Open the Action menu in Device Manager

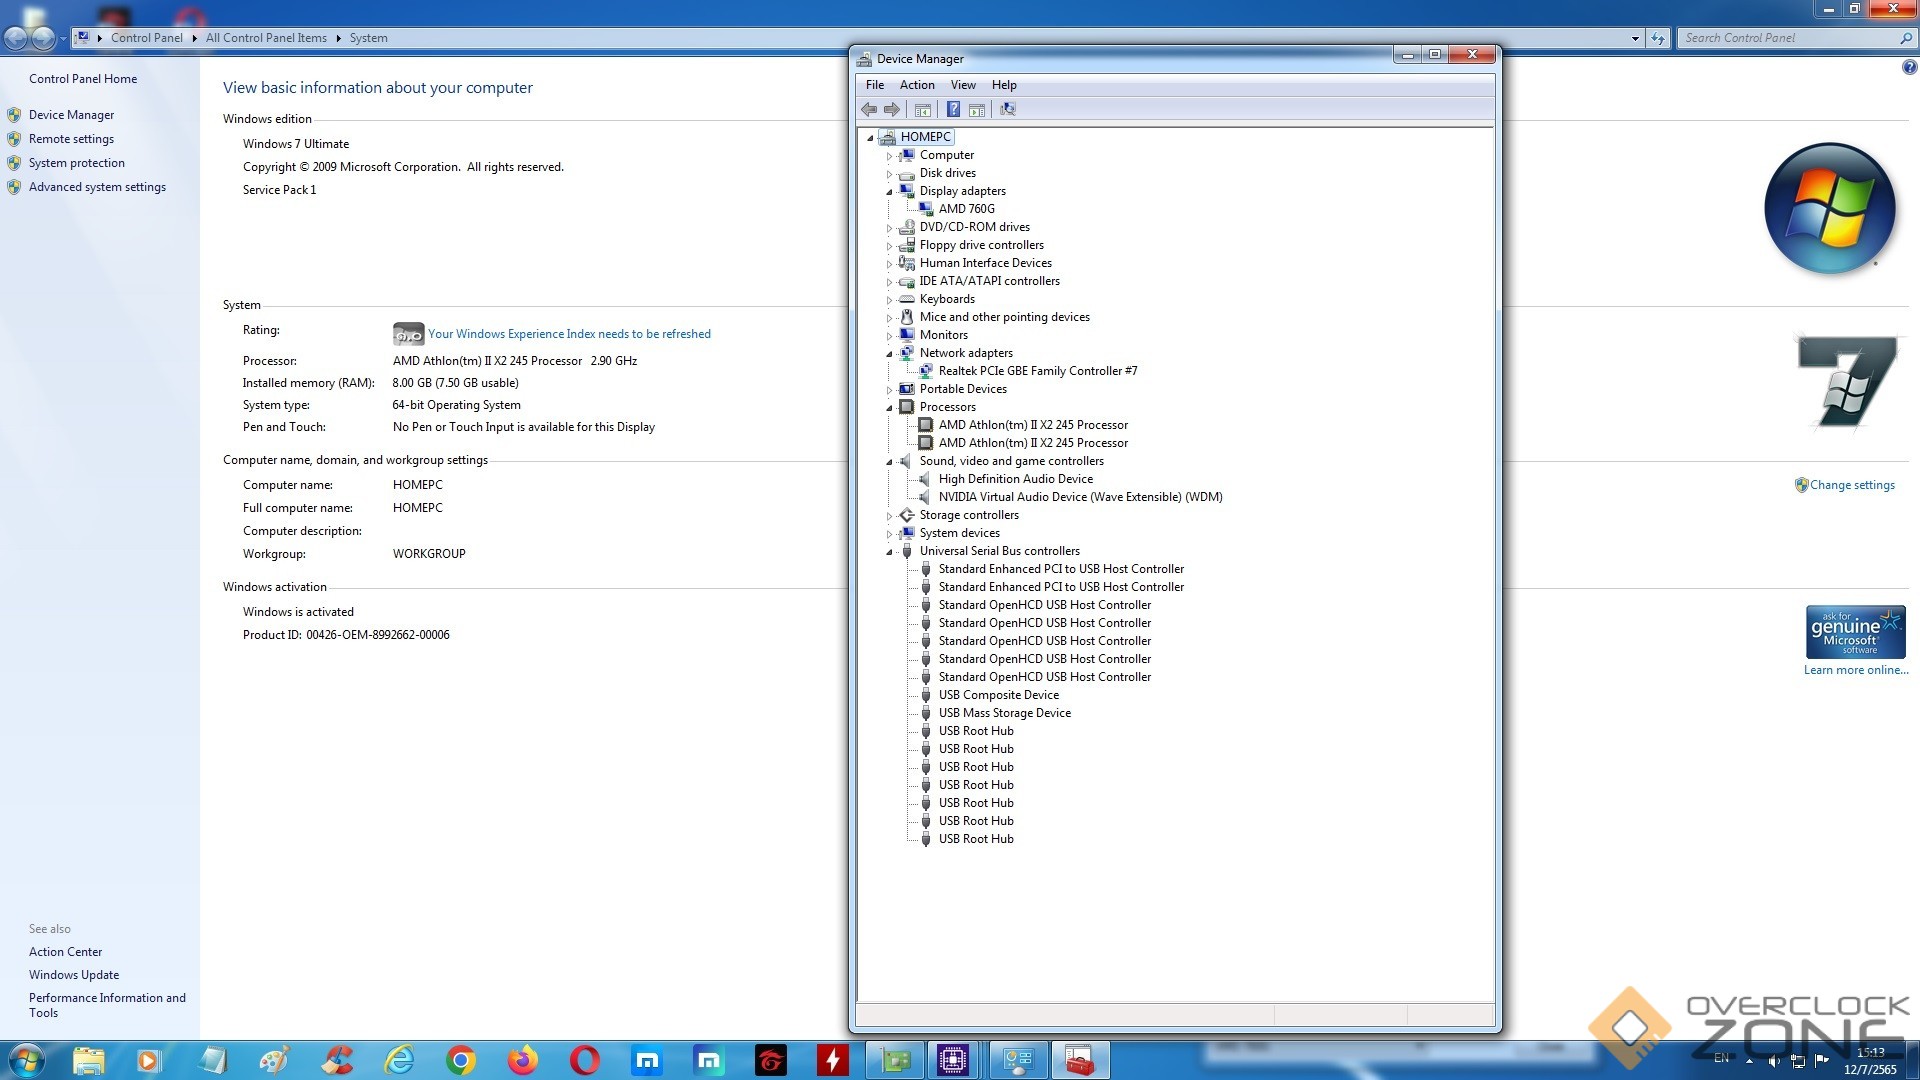[916, 85]
